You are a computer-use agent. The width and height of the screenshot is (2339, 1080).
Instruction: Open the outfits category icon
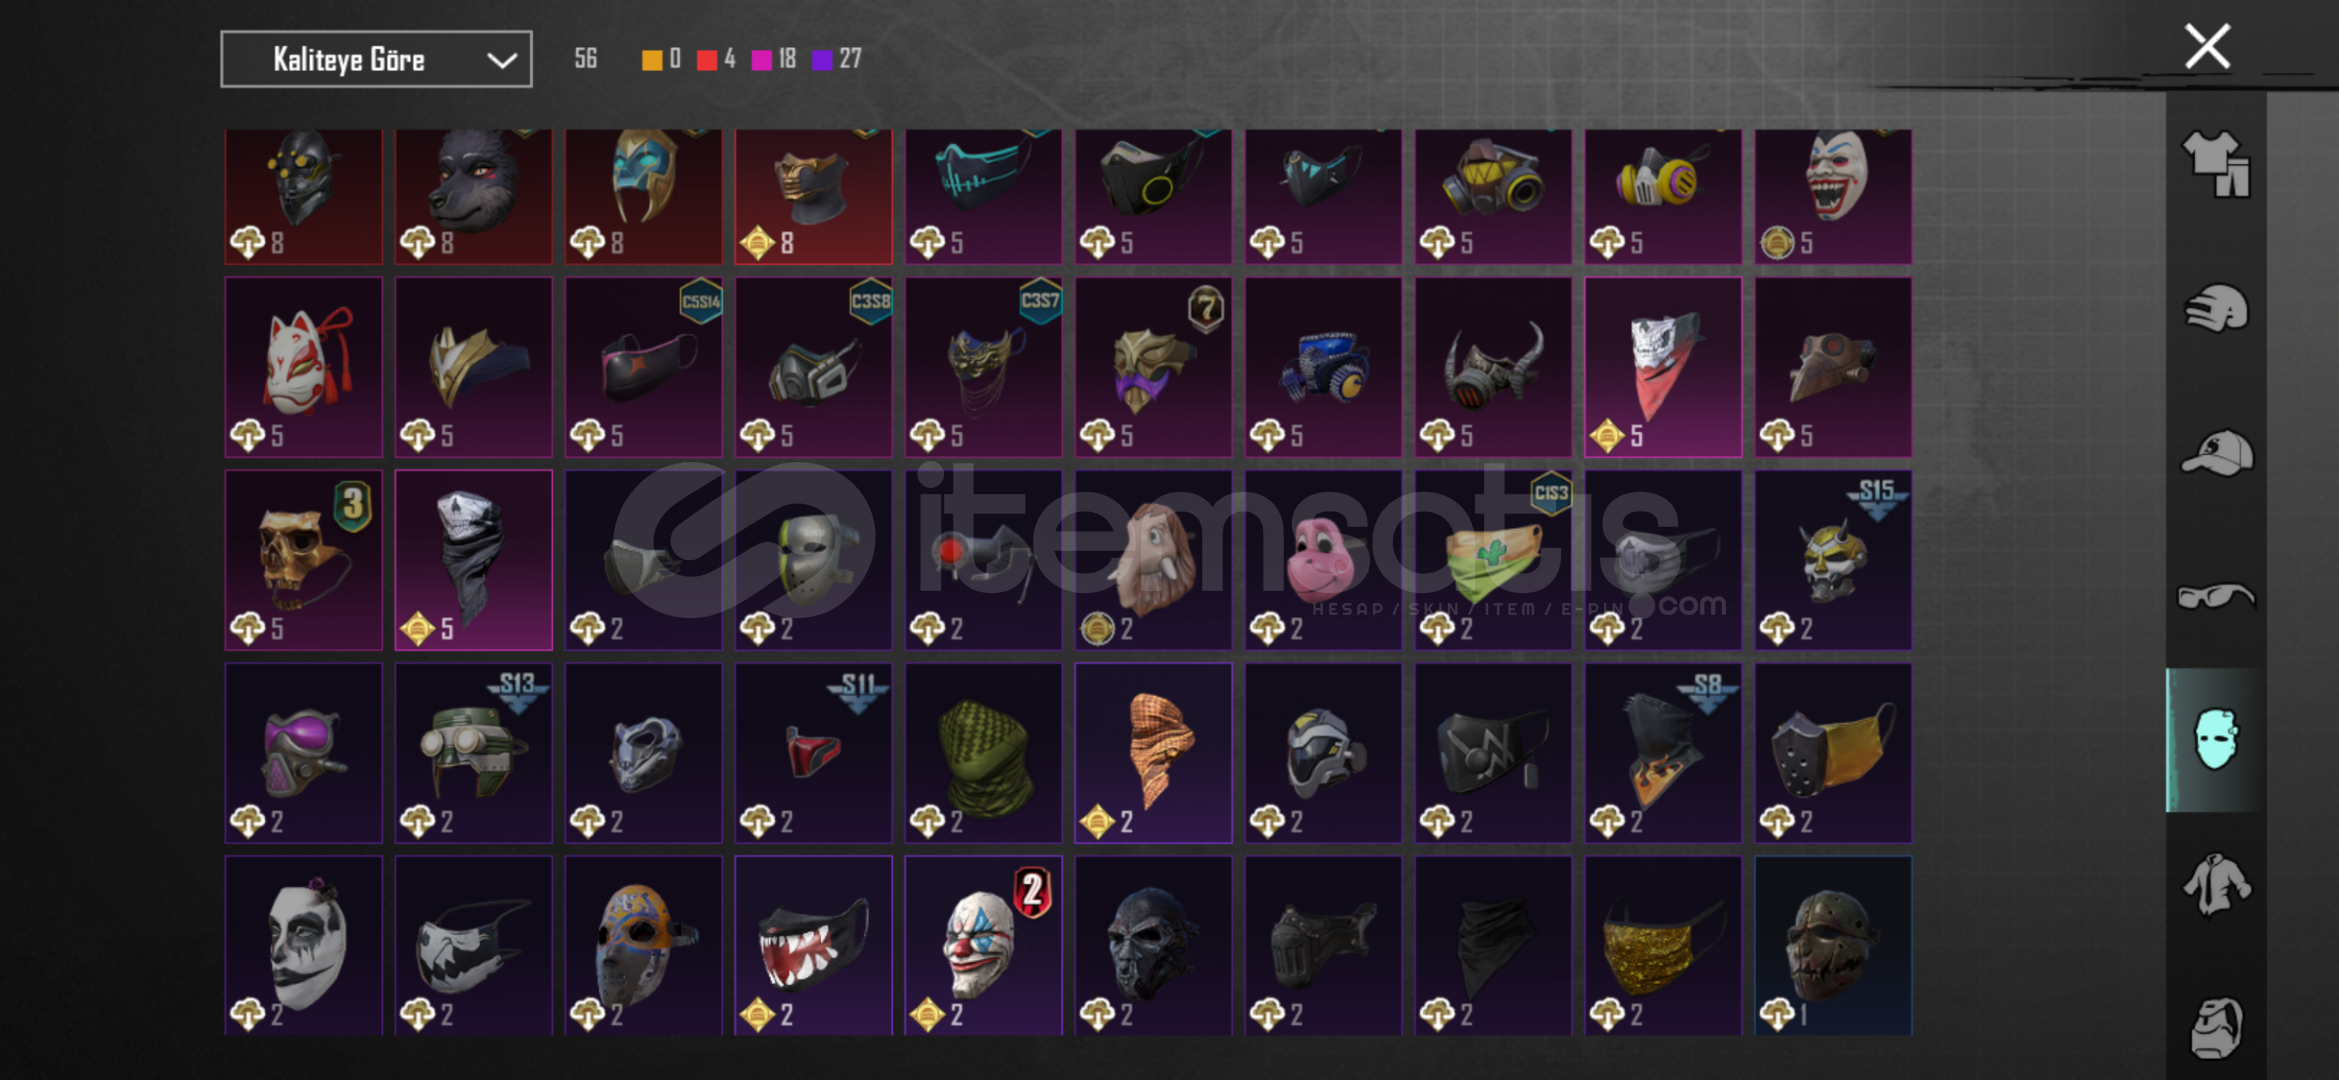coord(2216,164)
